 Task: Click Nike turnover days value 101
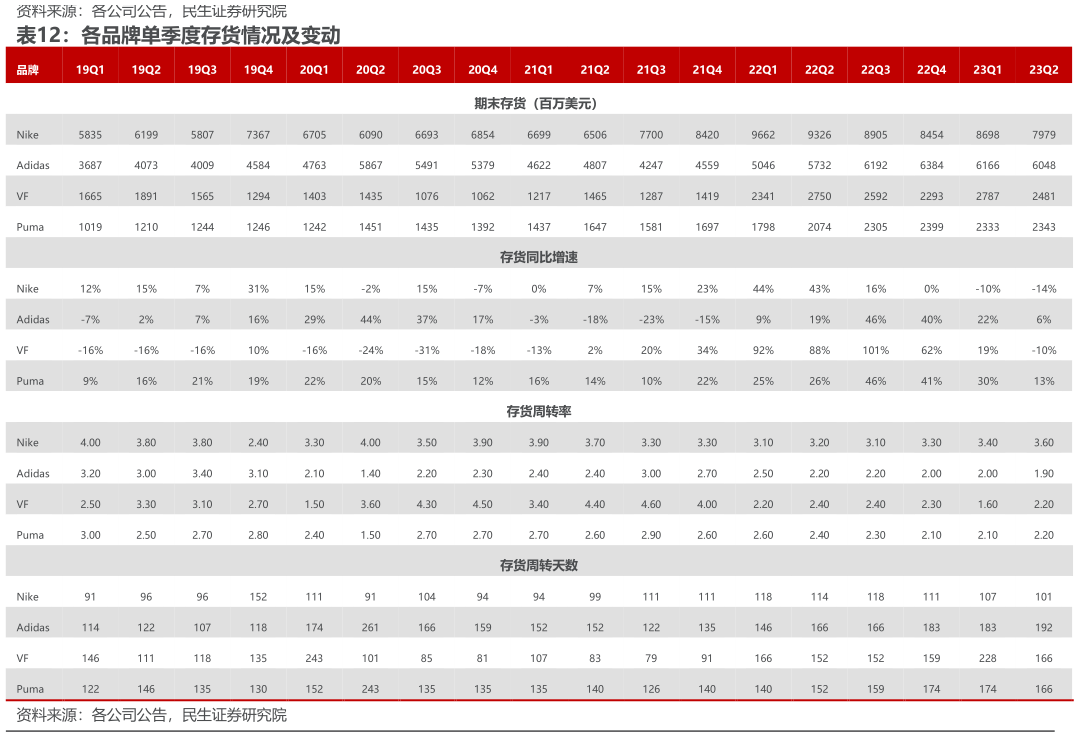1043,597
